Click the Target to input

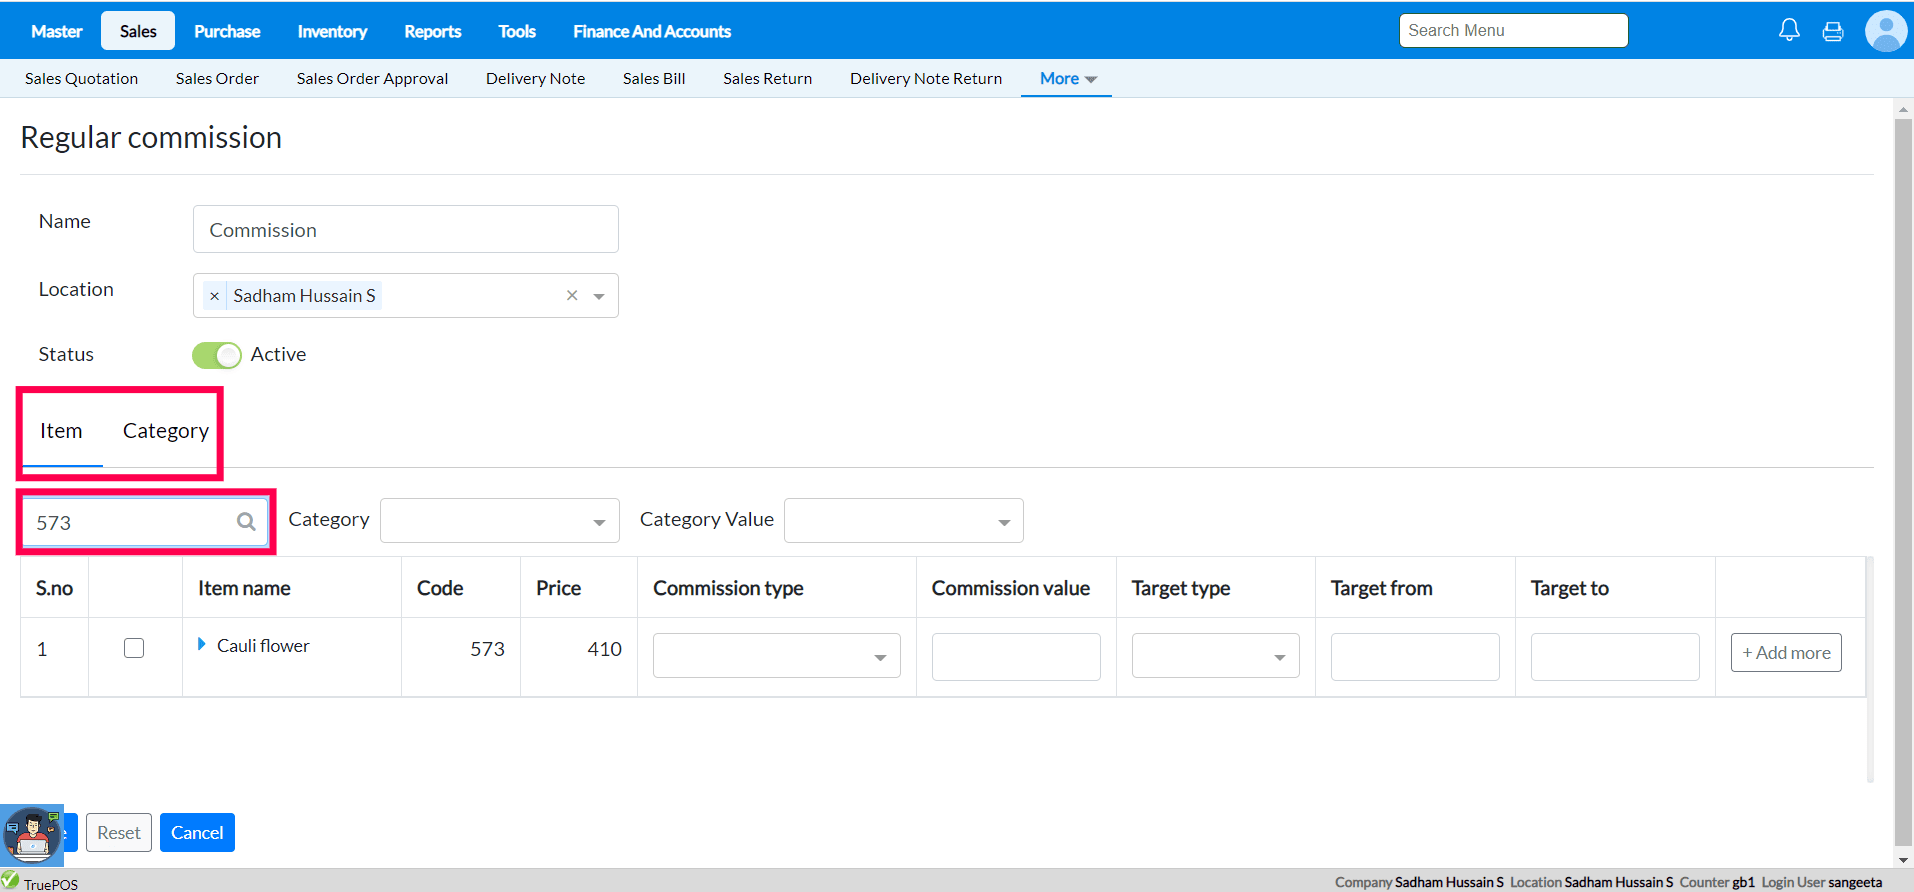[1615, 656]
